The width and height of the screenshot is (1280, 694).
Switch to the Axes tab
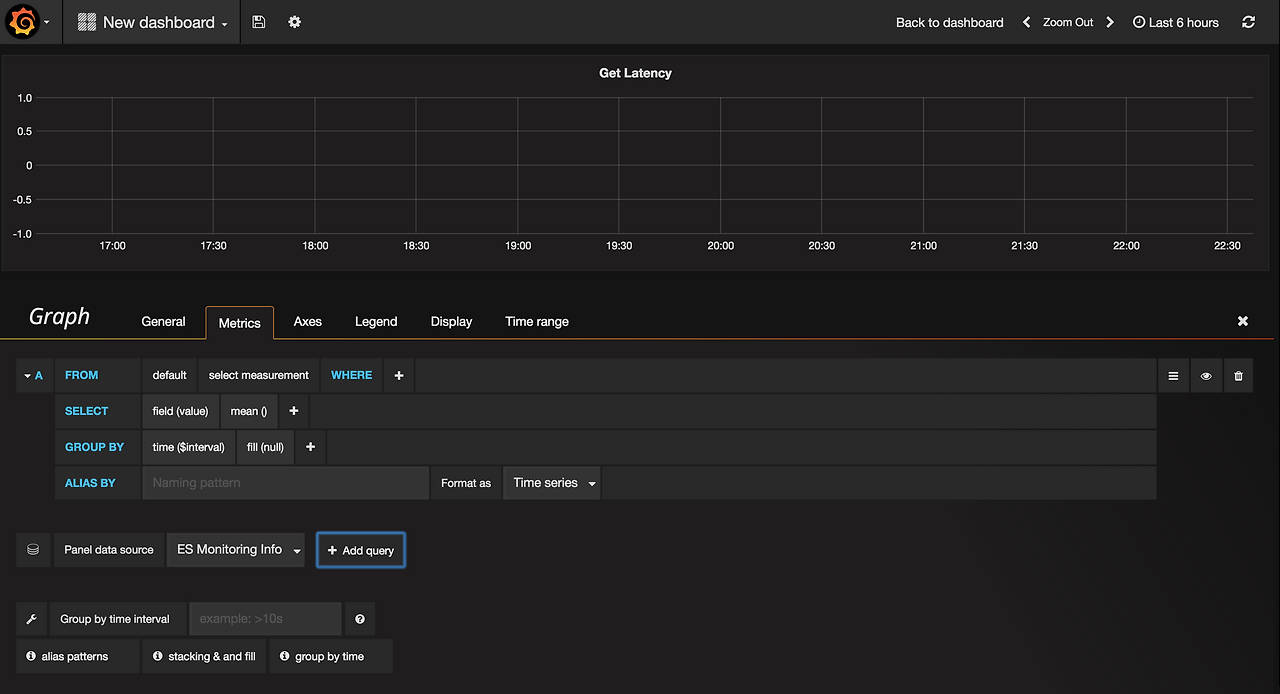pyautogui.click(x=308, y=321)
